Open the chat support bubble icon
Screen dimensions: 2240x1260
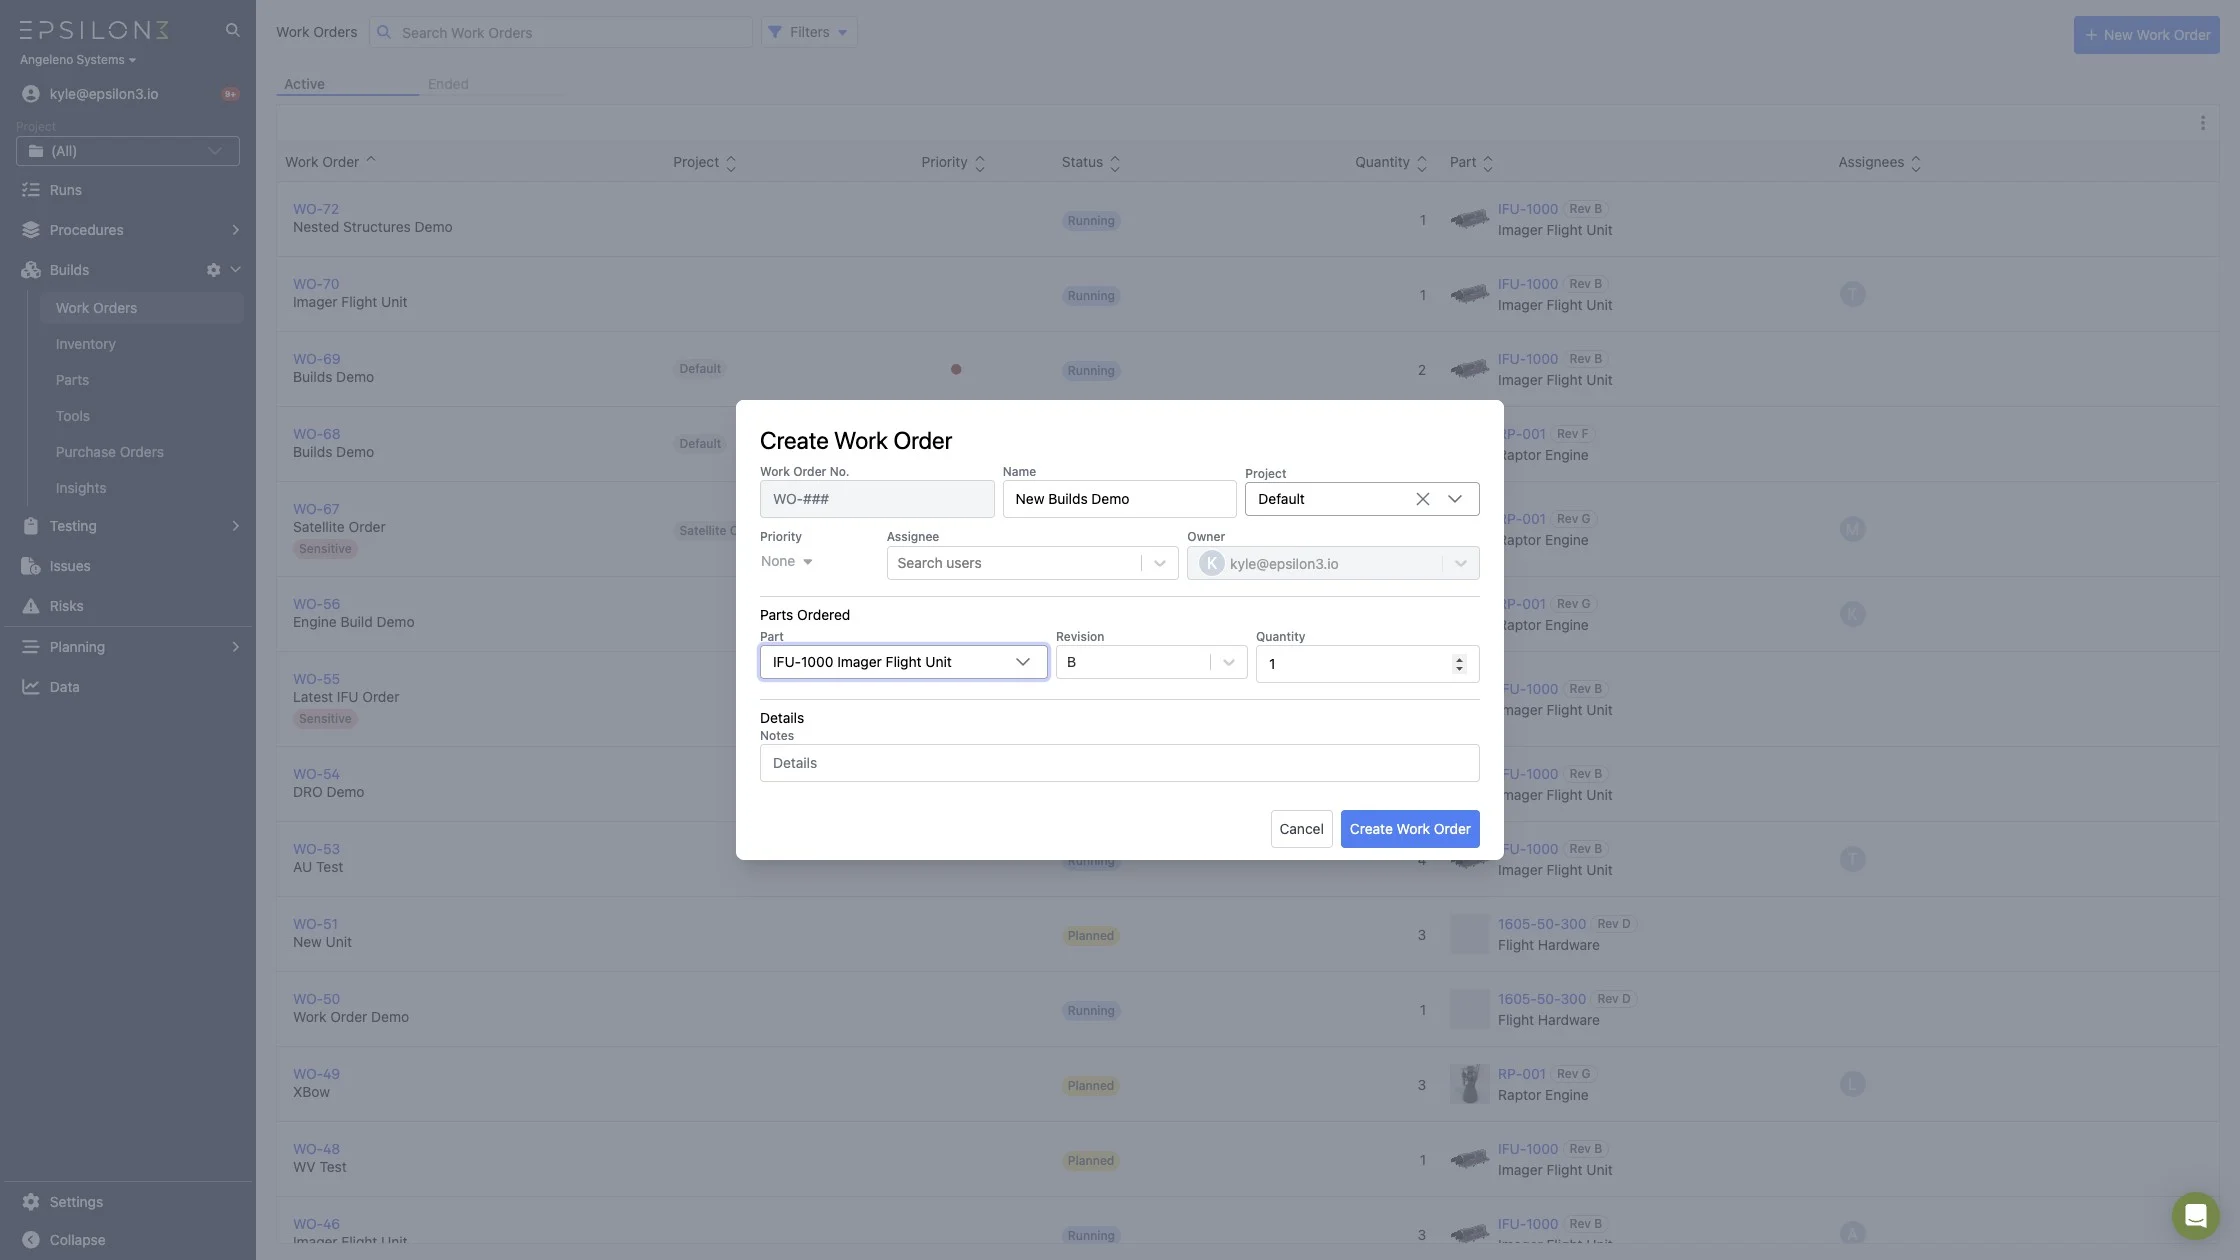tap(2195, 1215)
